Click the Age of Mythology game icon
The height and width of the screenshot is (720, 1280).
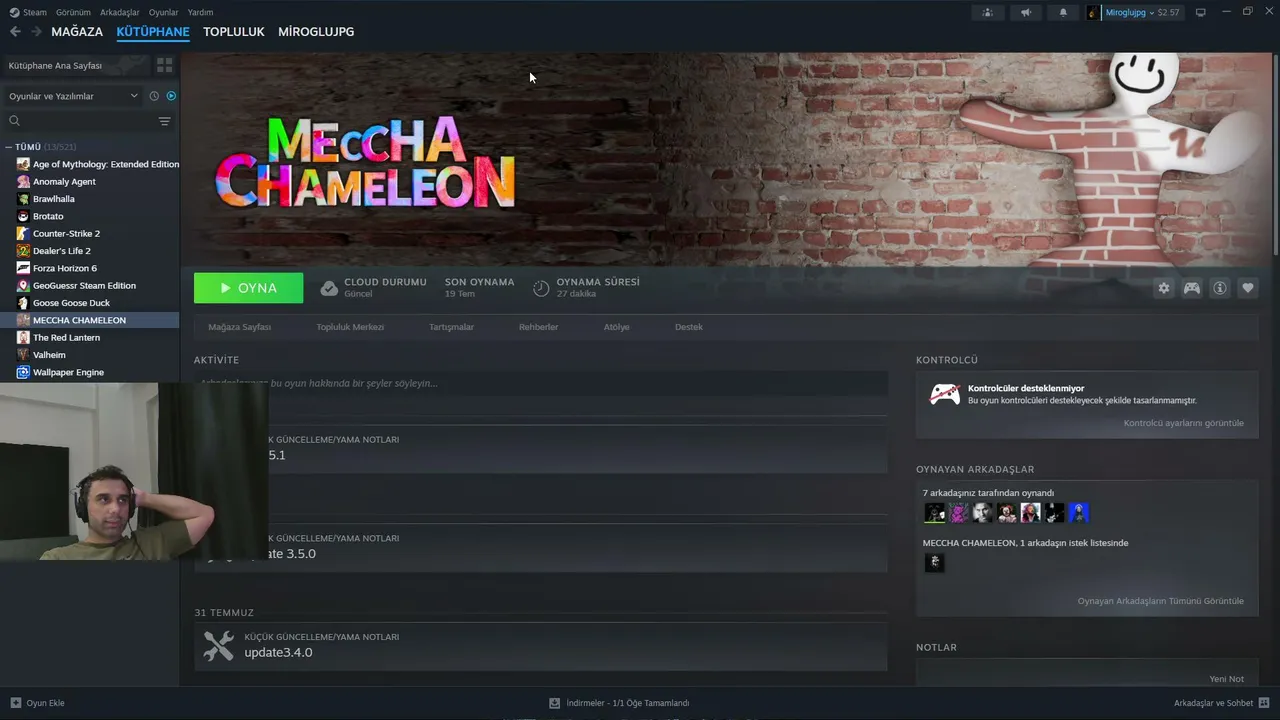(23, 164)
